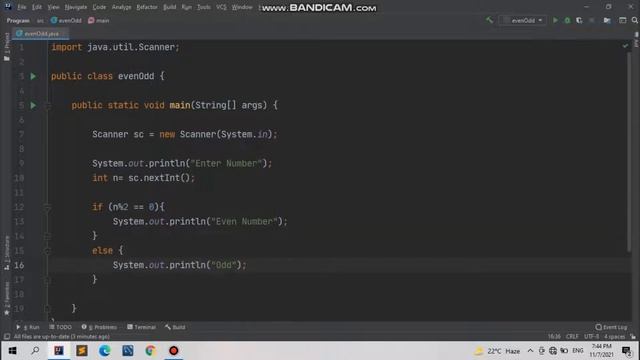Image resolution: width=640 pixels, height=360 pixels.
Task: Collapse main method fold marker on line 5
Action: tap(47, 105)
